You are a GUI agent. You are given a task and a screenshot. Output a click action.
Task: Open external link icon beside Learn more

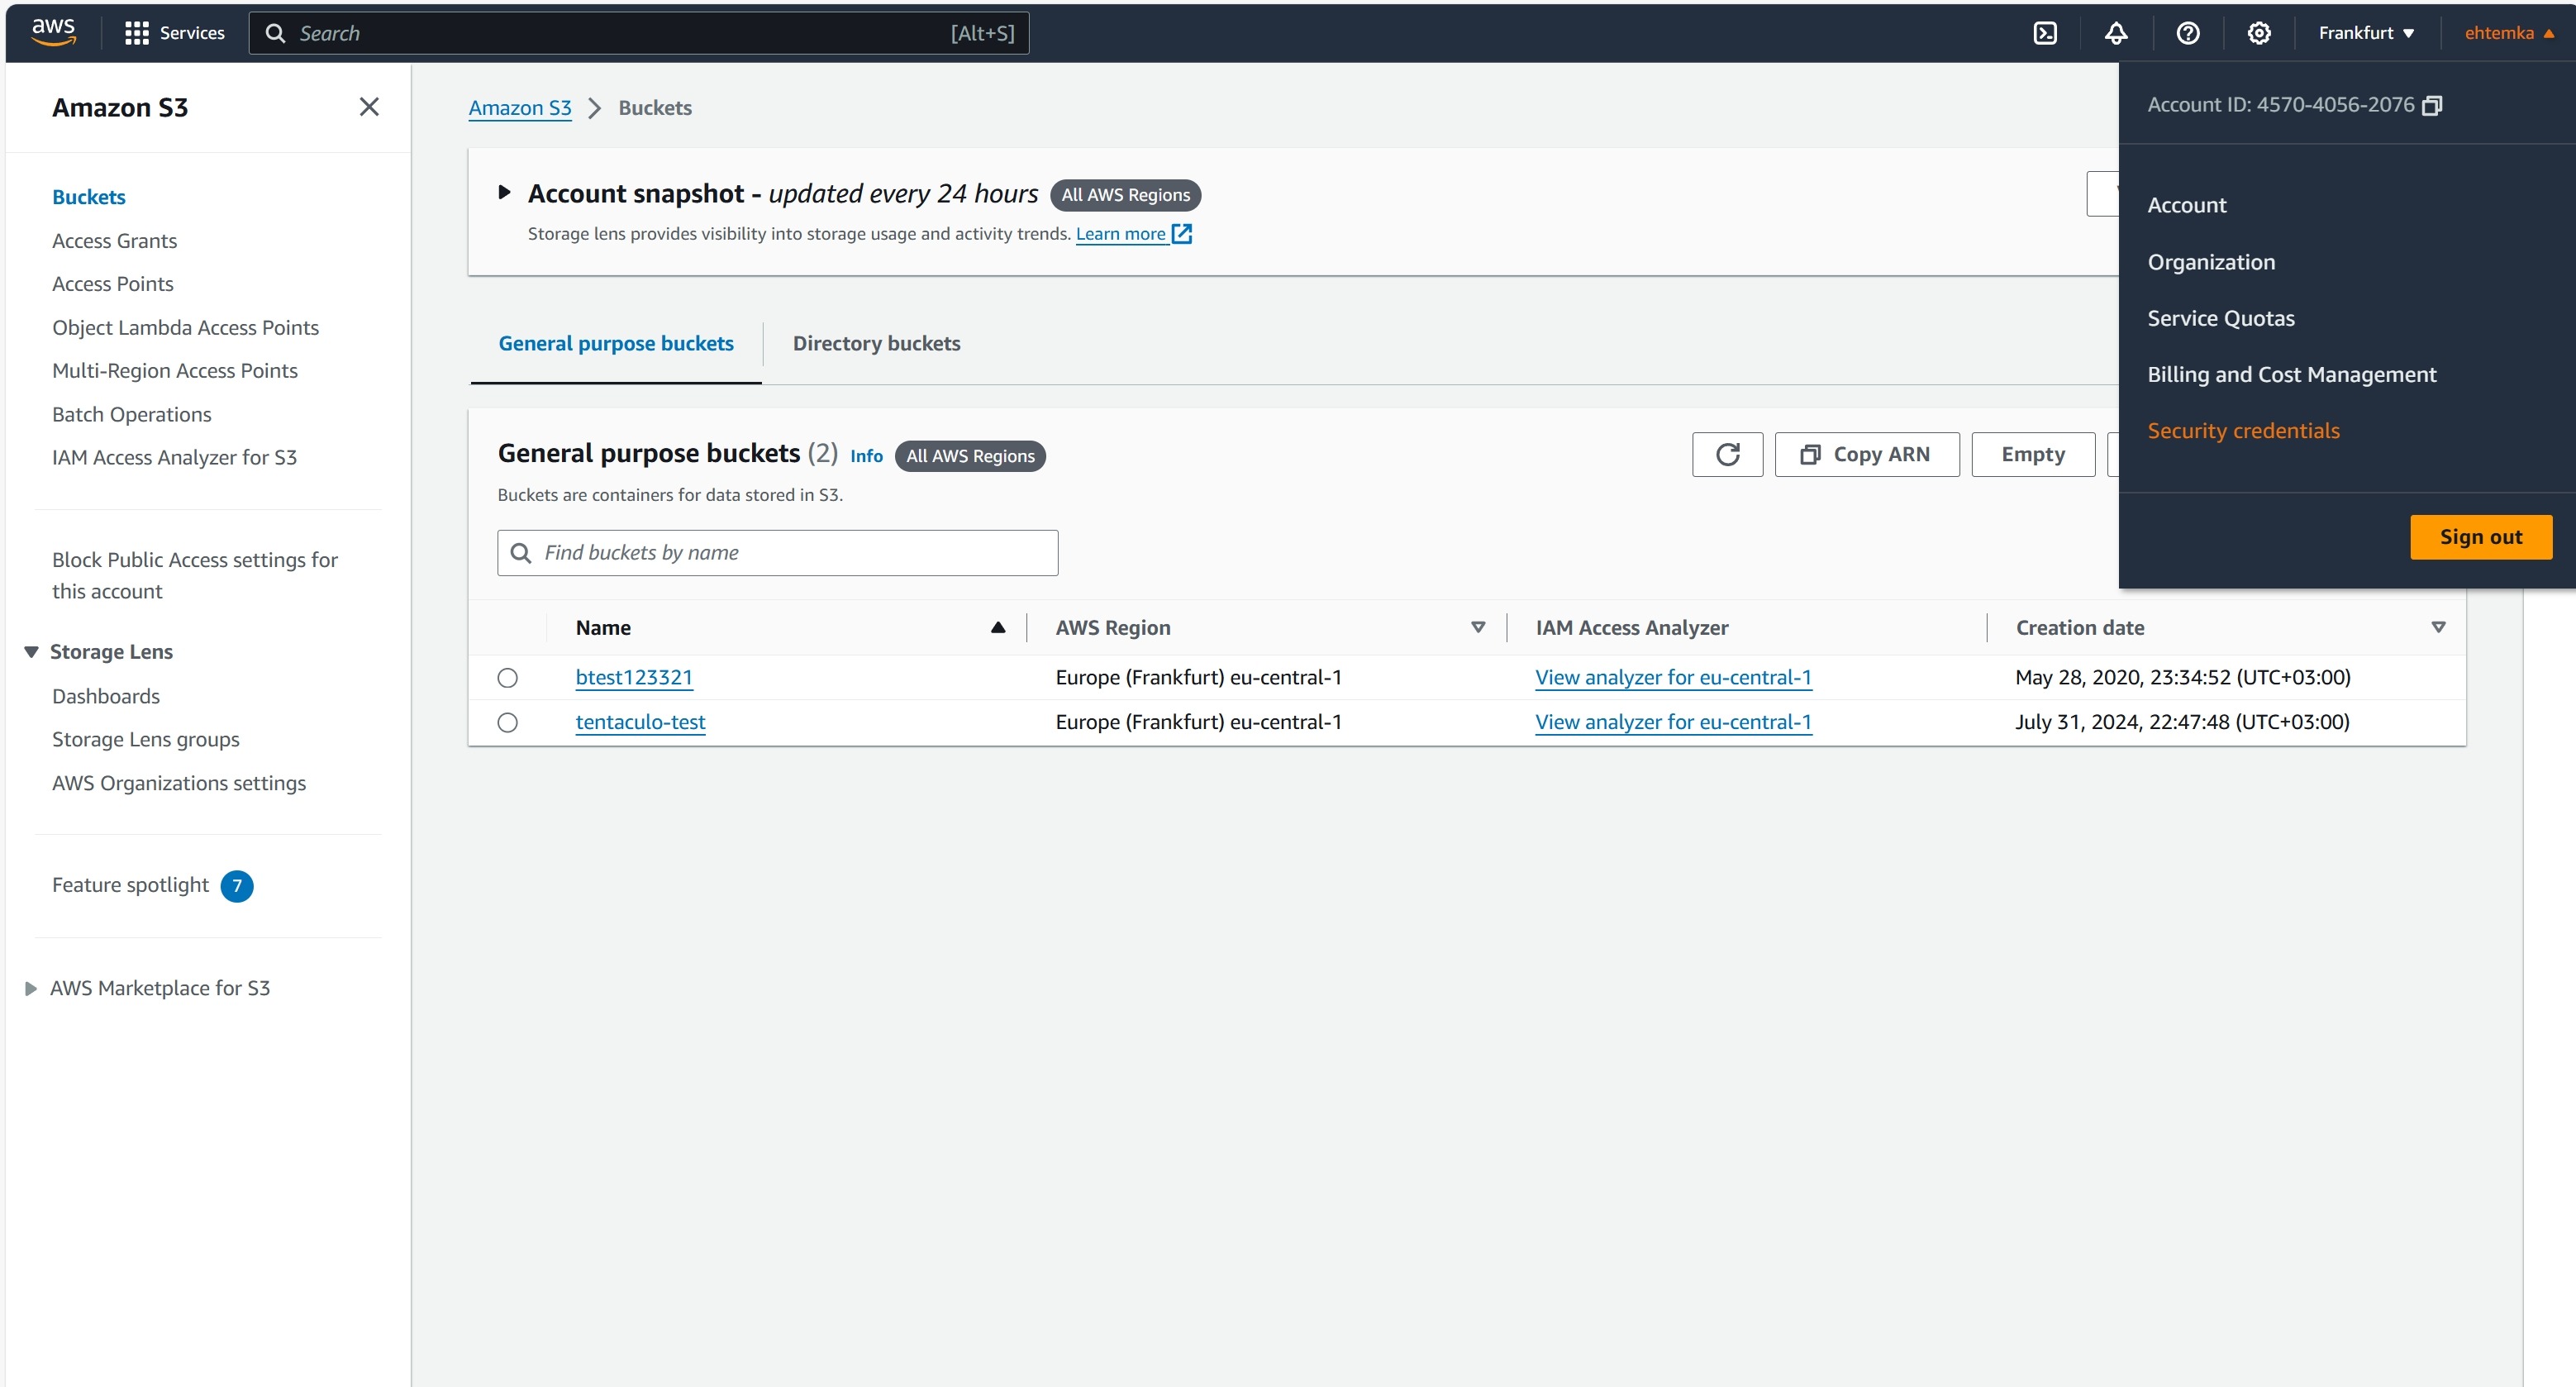[x=1182, y=234]
